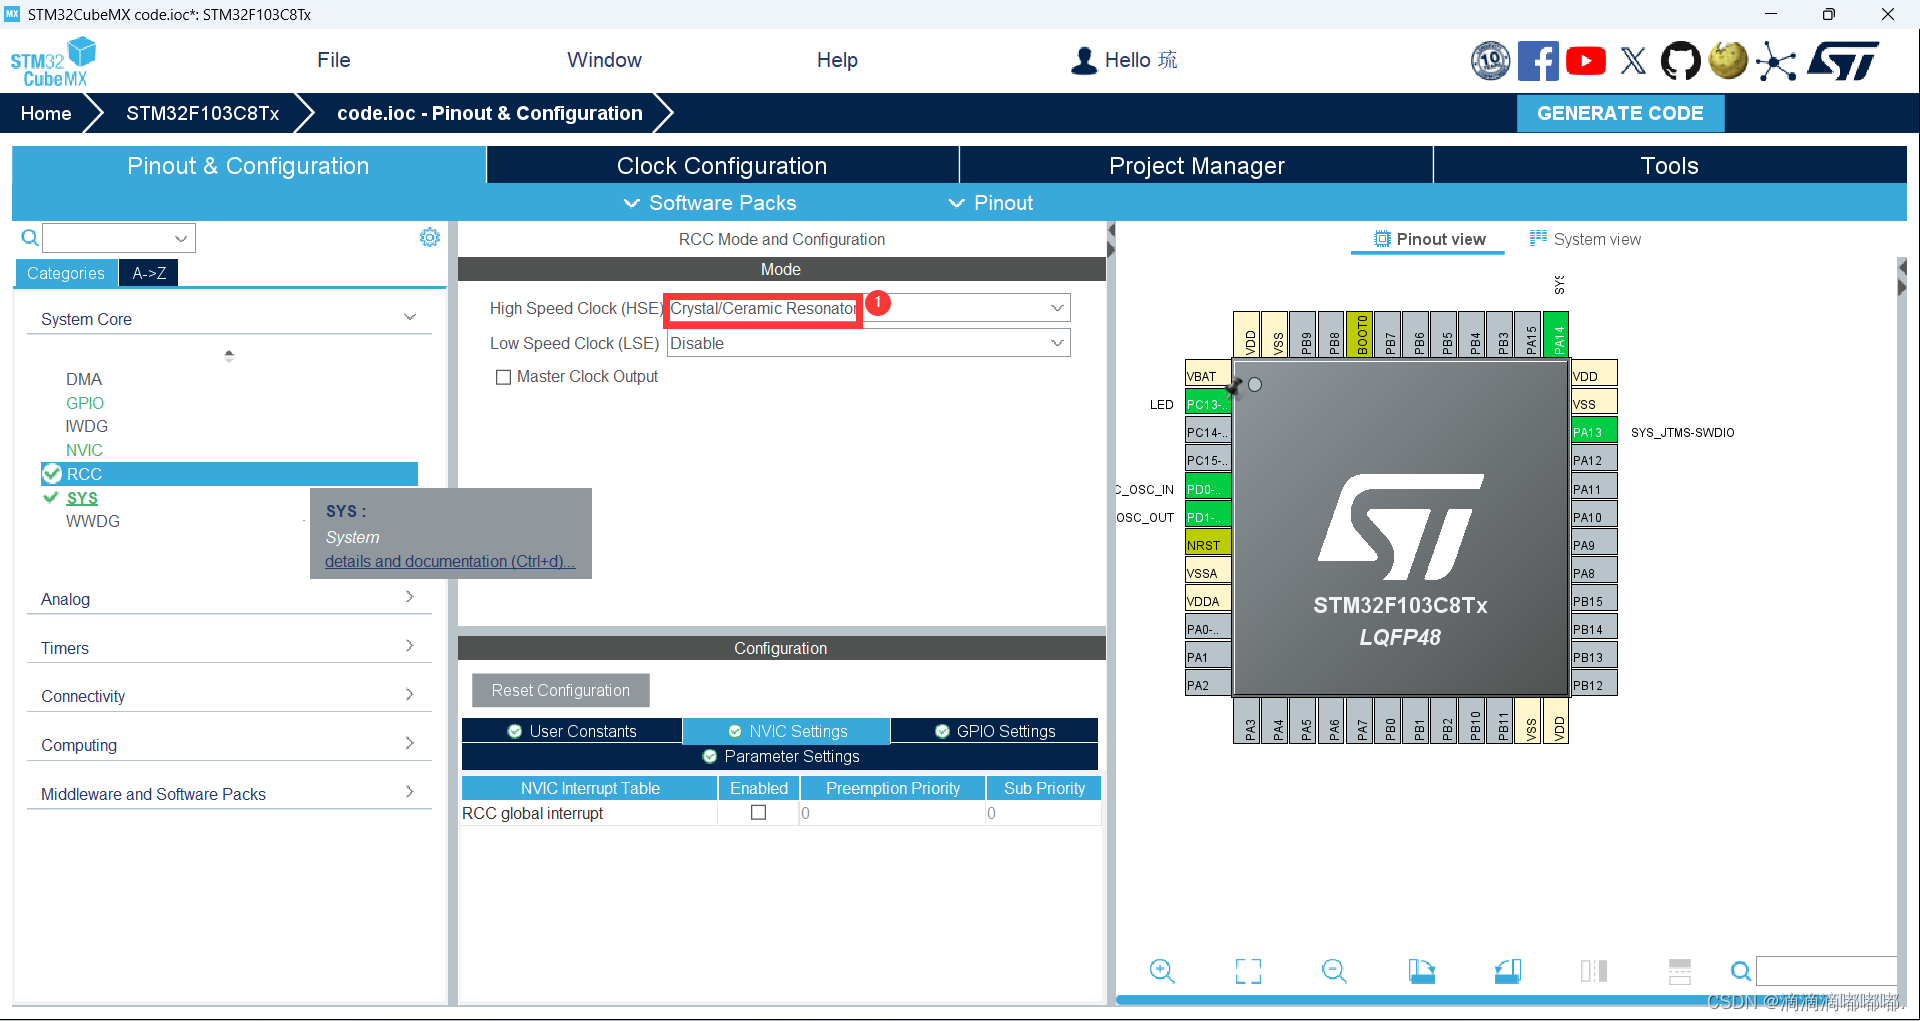Click the 10-year anniversary badge icon
Viewport: 1920px width, 1021px height.
click(1490, 61)
